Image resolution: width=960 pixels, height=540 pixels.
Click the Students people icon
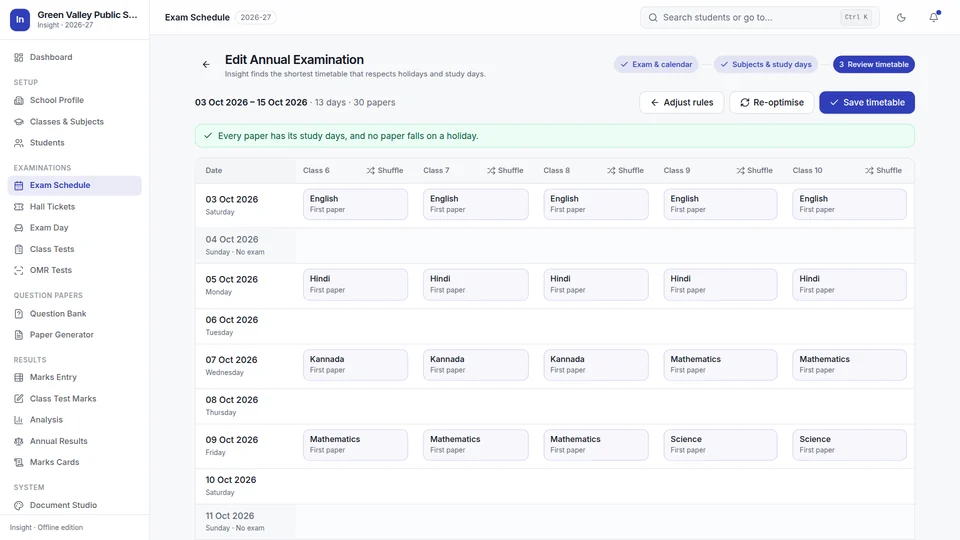(x=19, y=143)
